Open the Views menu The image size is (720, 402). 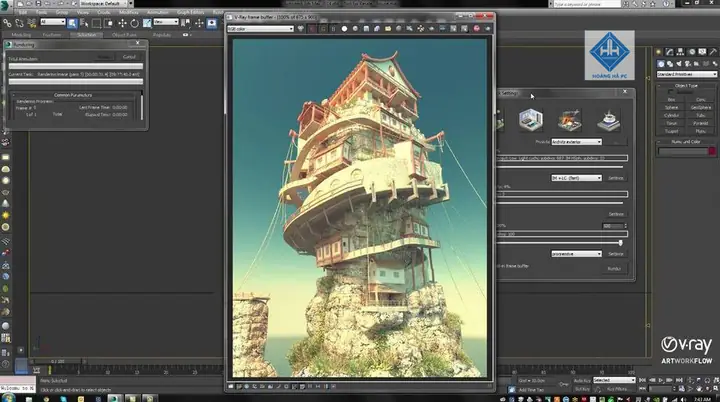[83, 12]
